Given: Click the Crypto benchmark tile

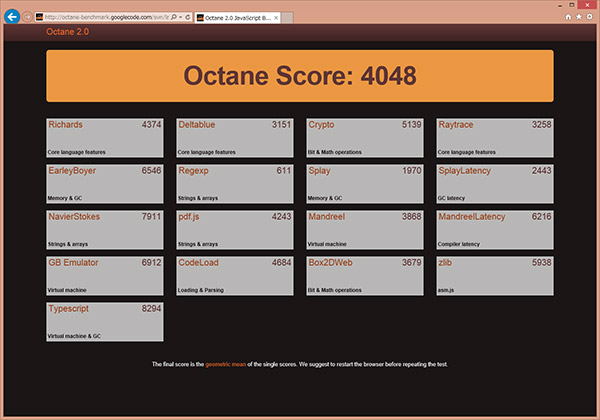Looking at the screenshot, I should tap(365, 138).
